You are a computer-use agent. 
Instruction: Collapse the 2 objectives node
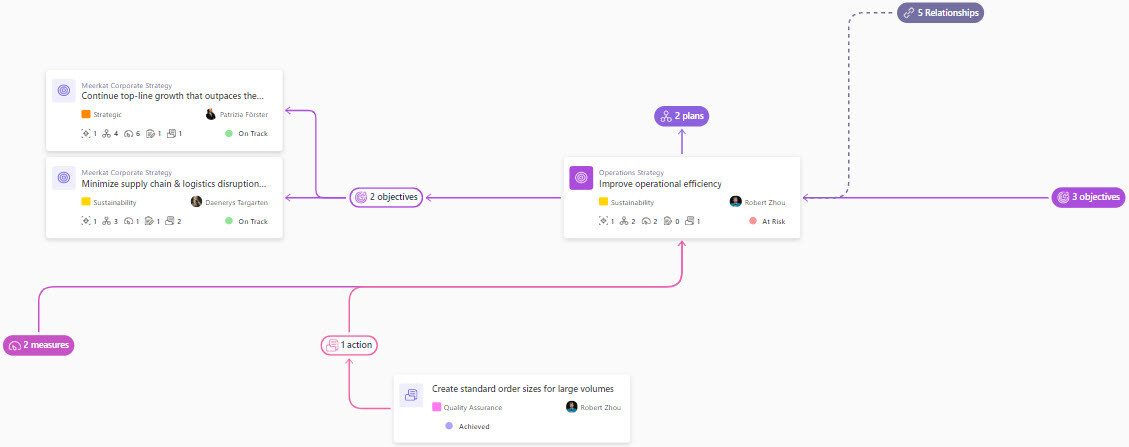coord(385,197)
